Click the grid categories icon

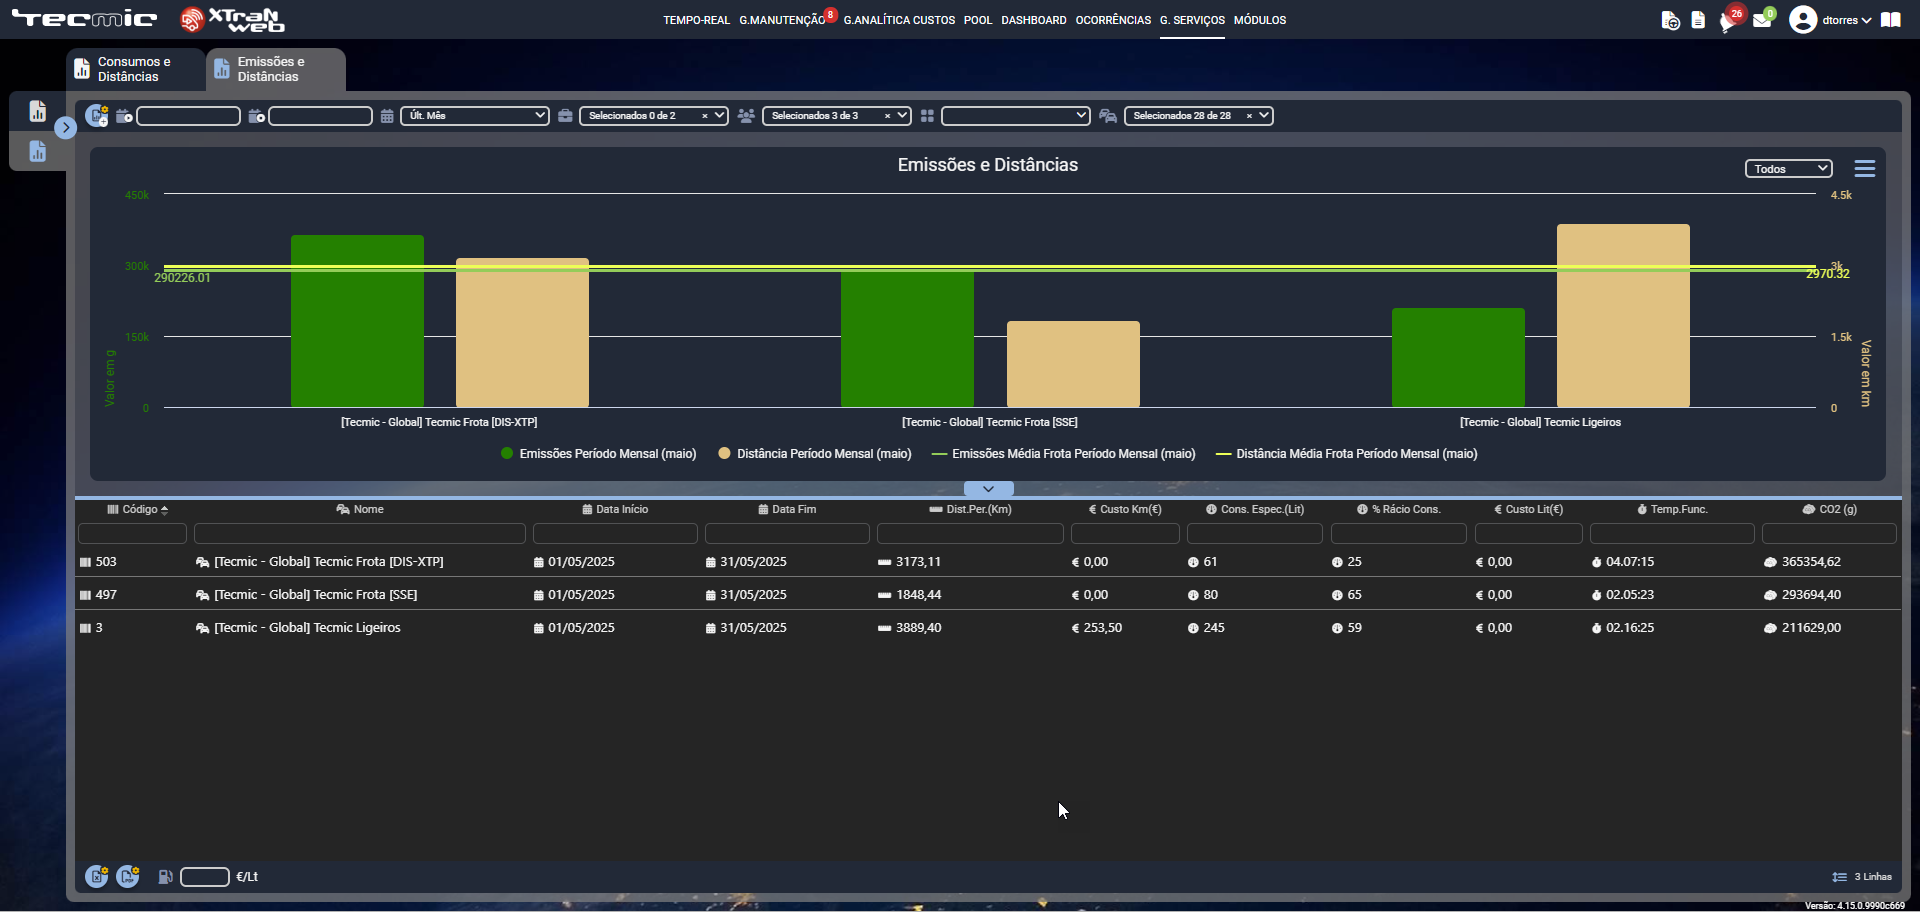tap(927, 116)
